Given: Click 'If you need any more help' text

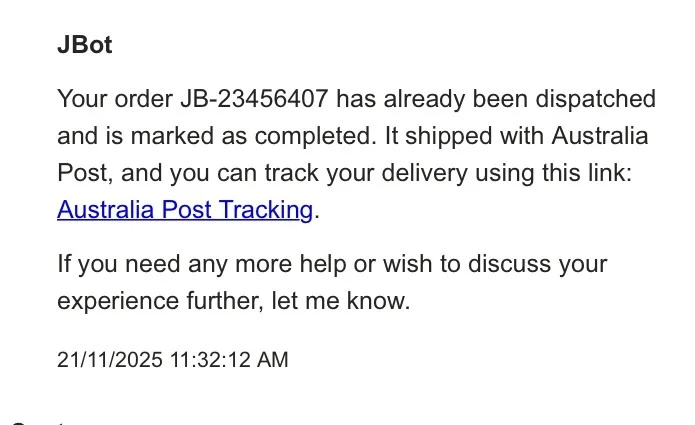Looking at the screenshot, I should [x=192, y=265].
